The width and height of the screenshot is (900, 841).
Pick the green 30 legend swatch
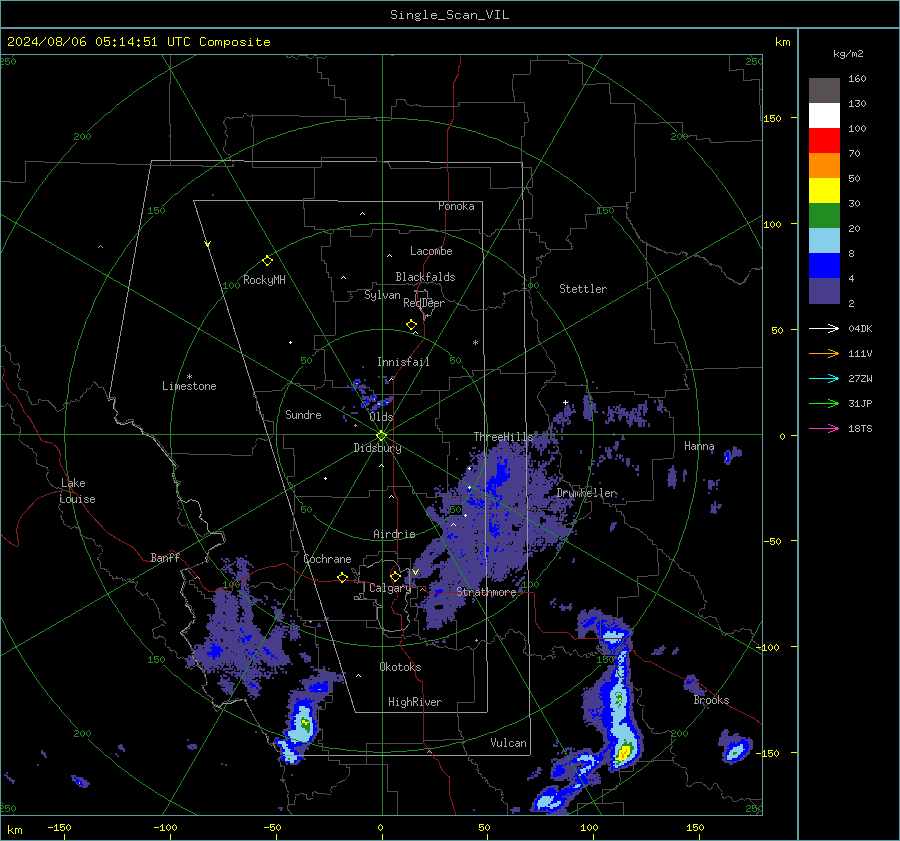(824, 215)
